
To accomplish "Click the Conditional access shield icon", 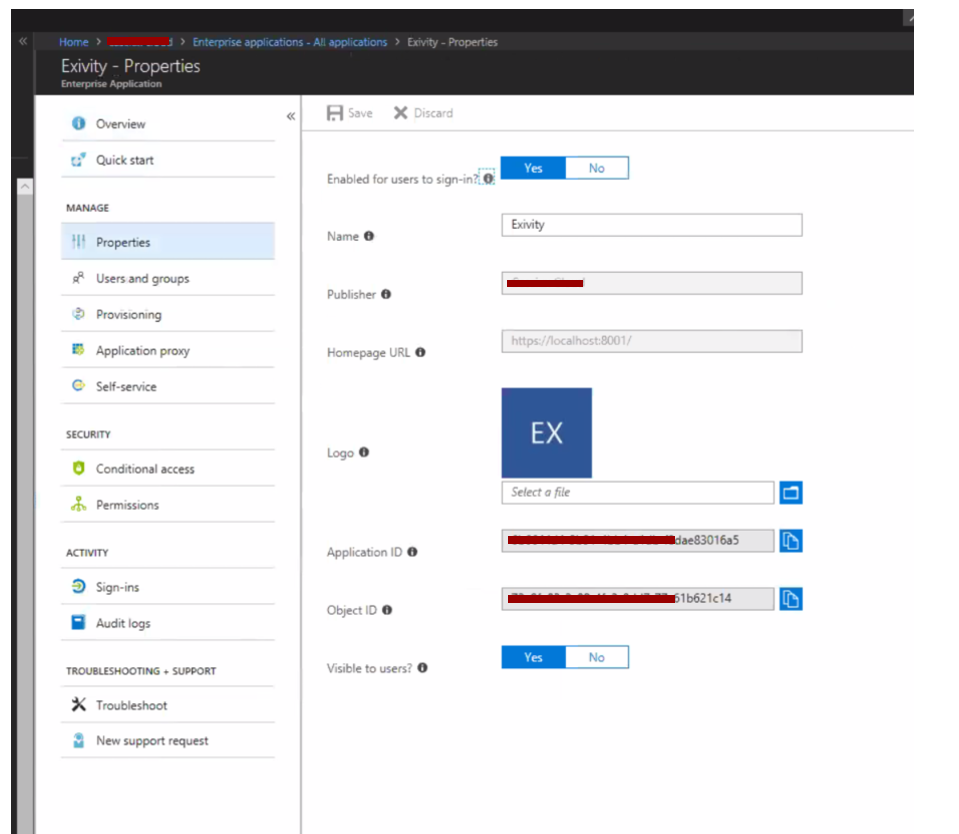I will tap(79, 468).
